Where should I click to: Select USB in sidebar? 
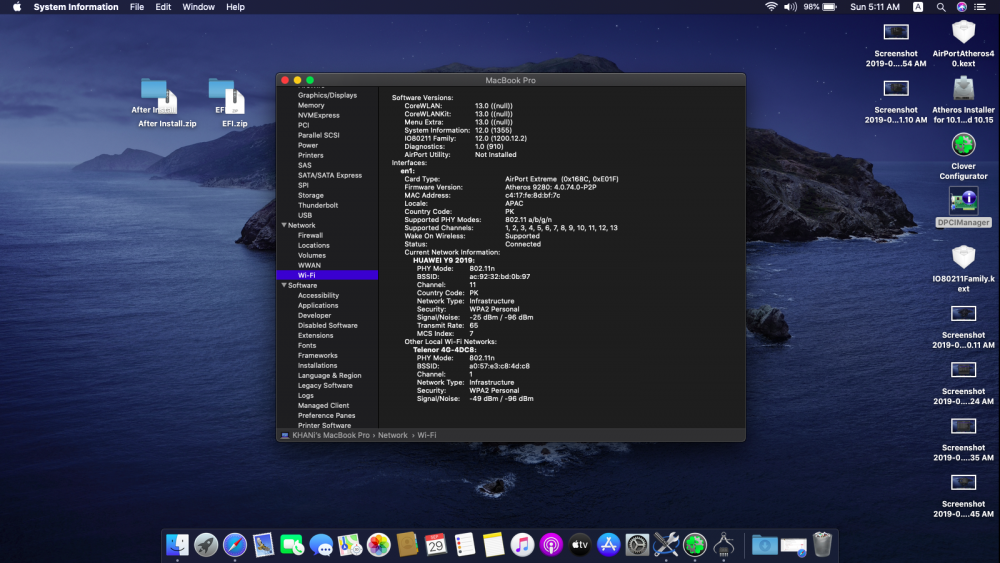(x=305, y=216)
